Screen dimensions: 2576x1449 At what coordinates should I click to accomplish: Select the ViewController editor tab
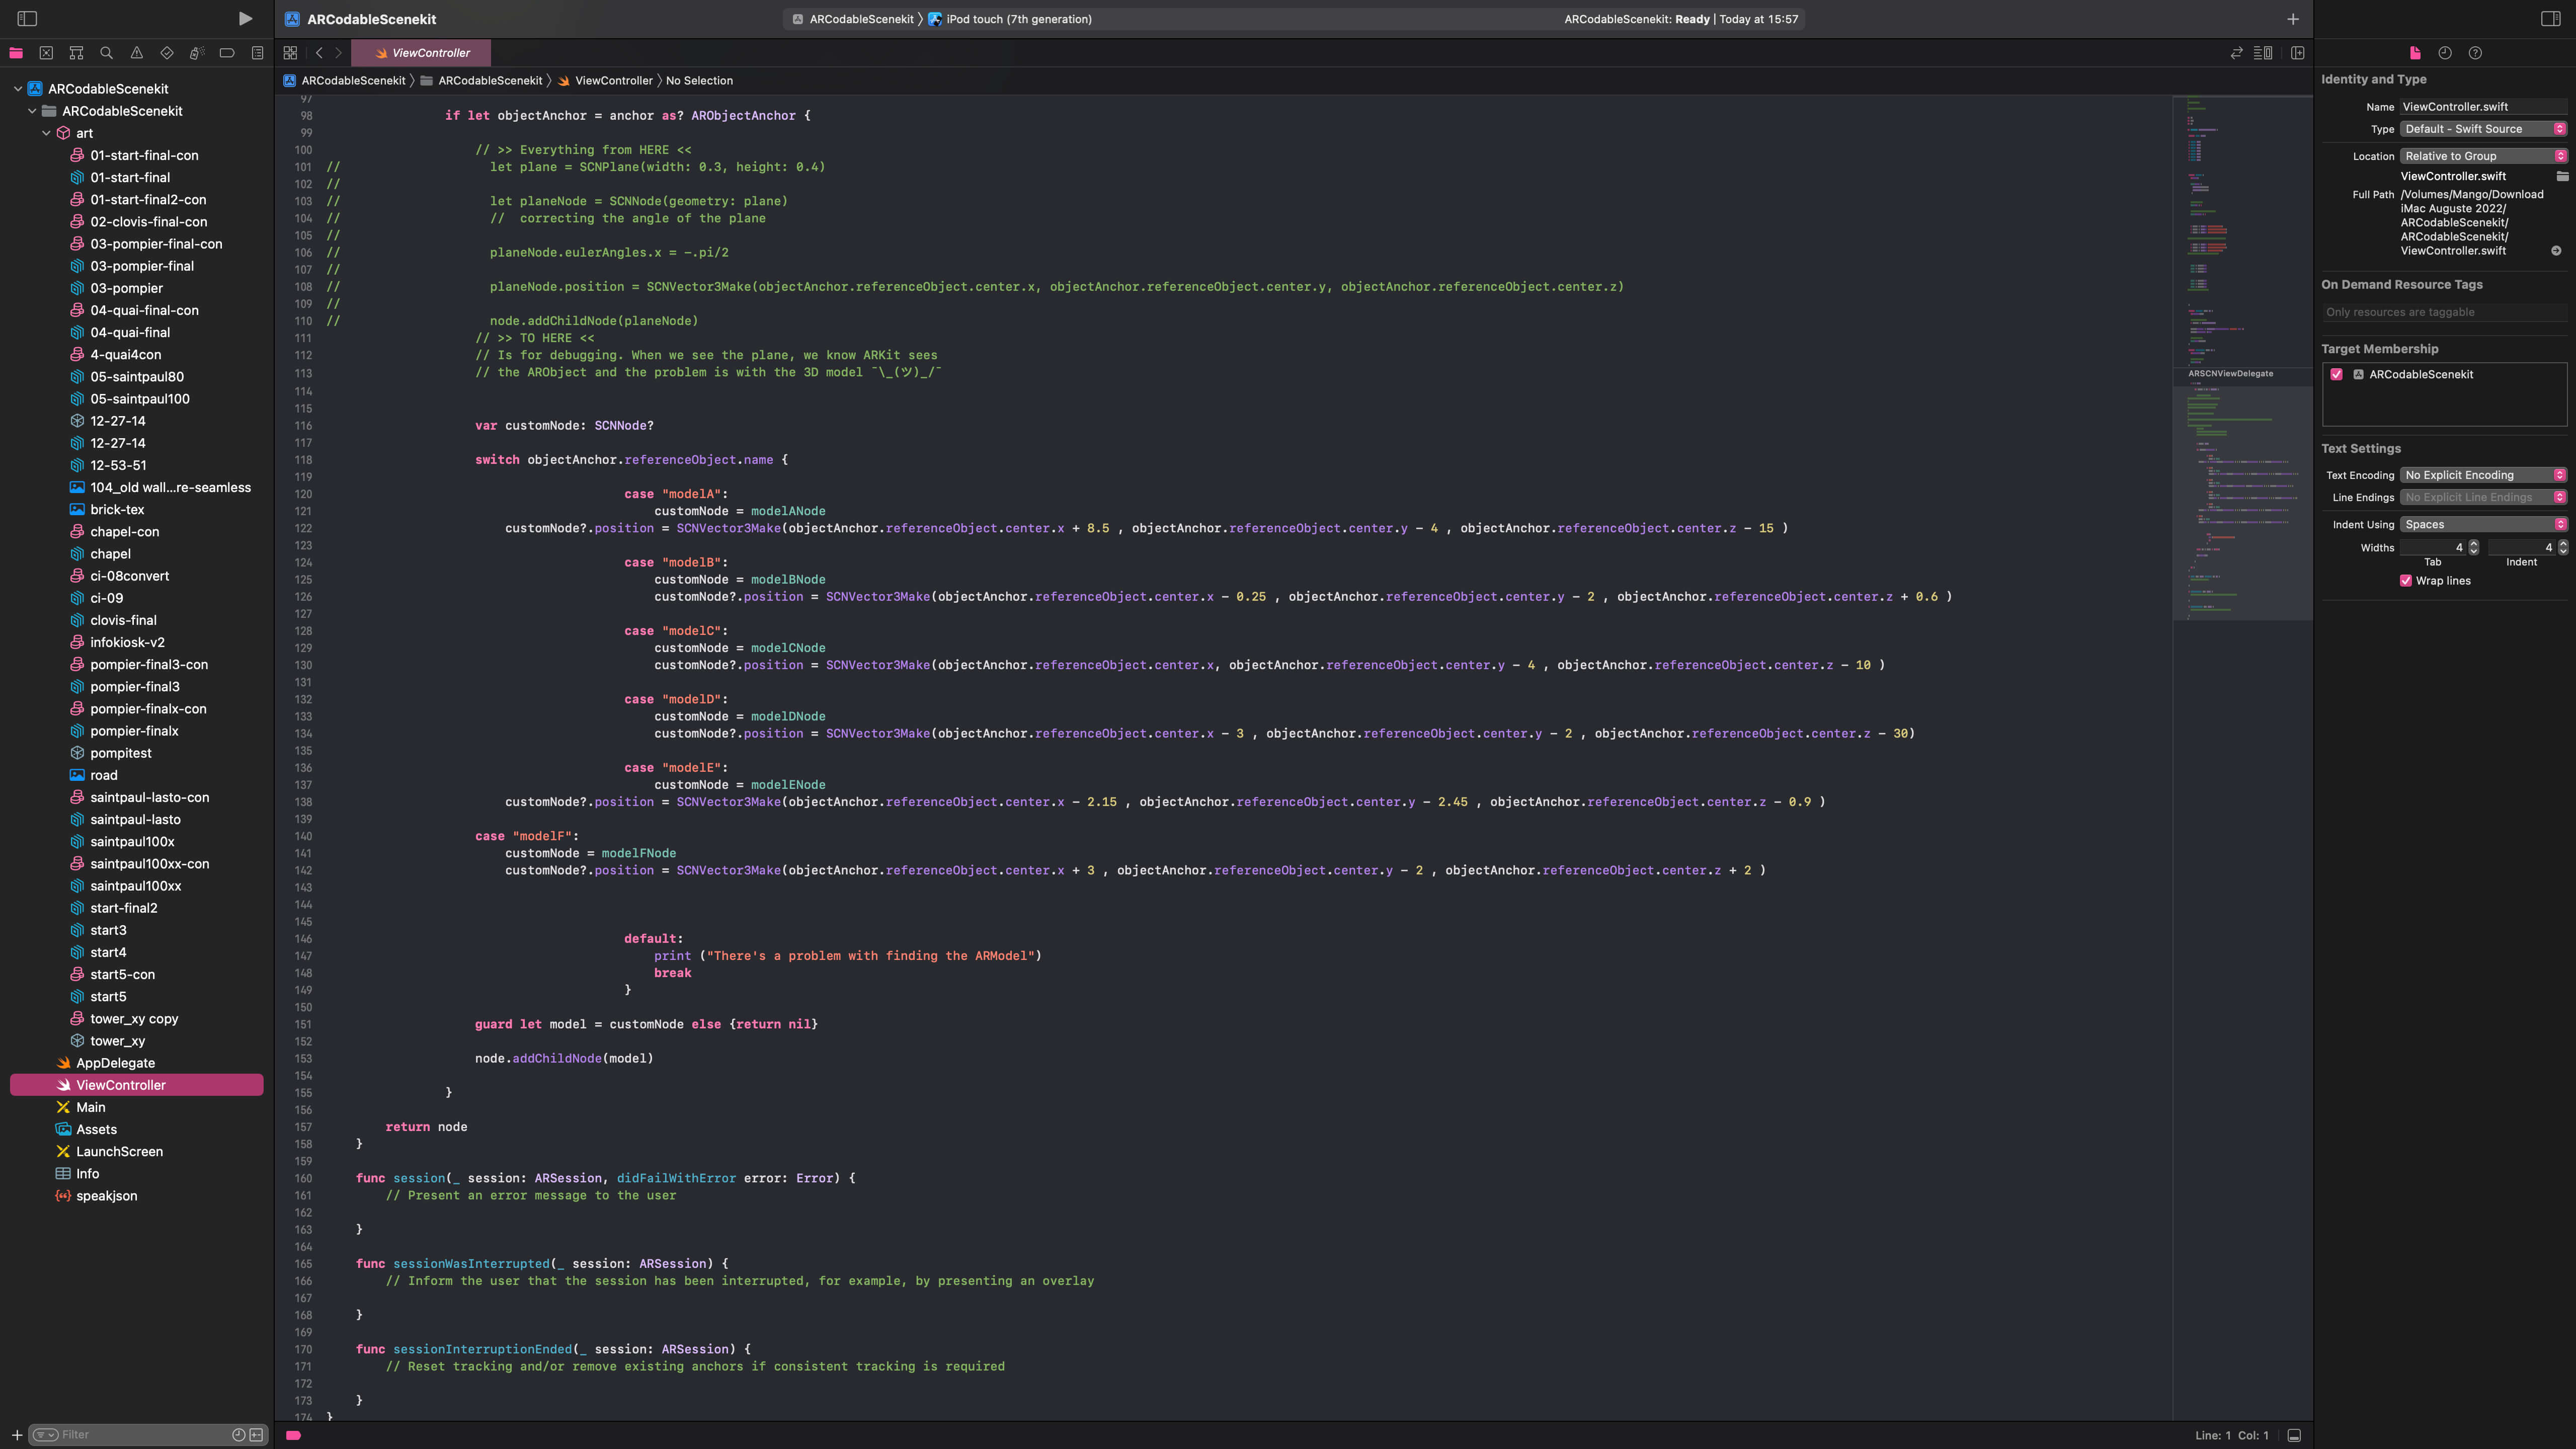coord(422,53)
